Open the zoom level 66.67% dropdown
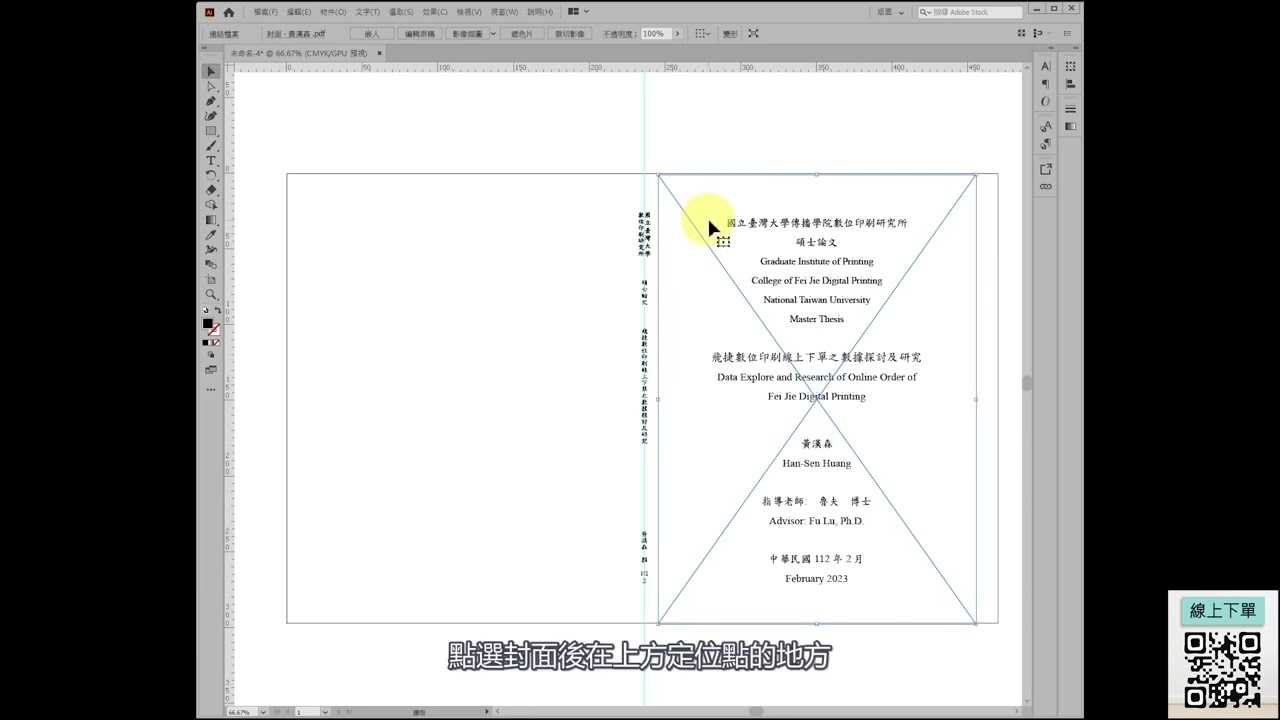1280x720 pixels. point(263,711)
